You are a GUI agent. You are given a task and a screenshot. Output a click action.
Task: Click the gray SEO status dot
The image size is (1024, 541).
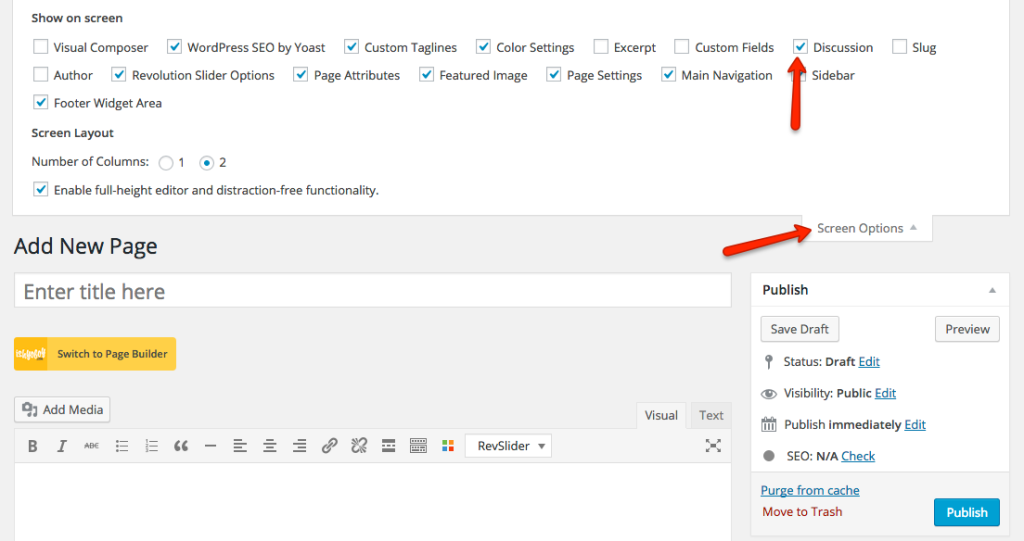769,456
